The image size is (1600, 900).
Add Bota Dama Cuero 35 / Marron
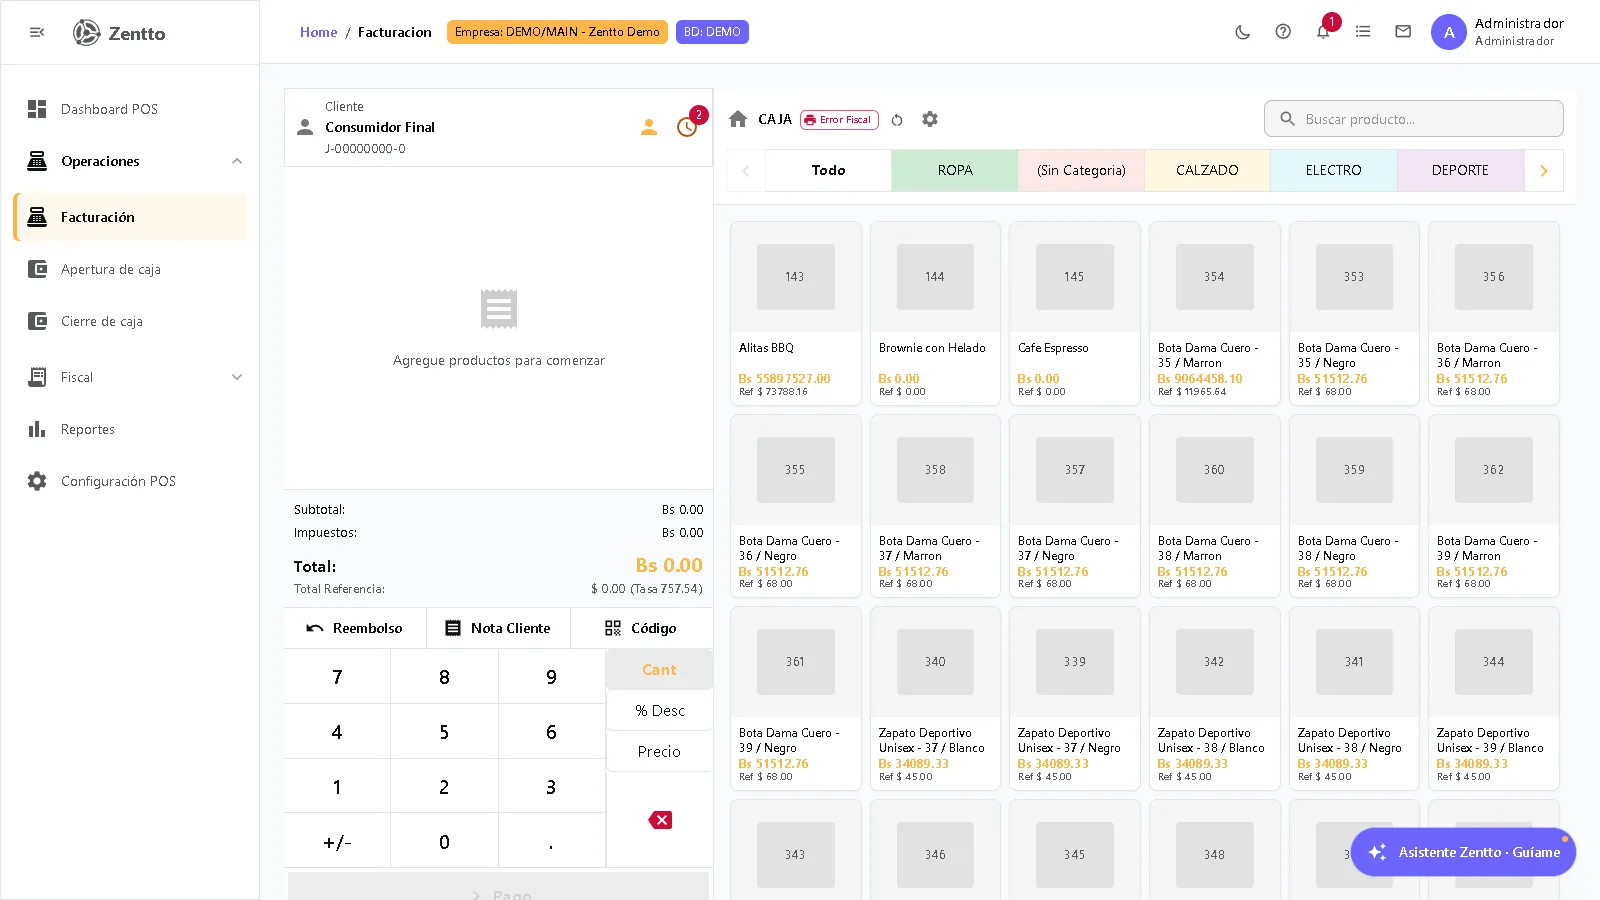tap(1215, 313)
